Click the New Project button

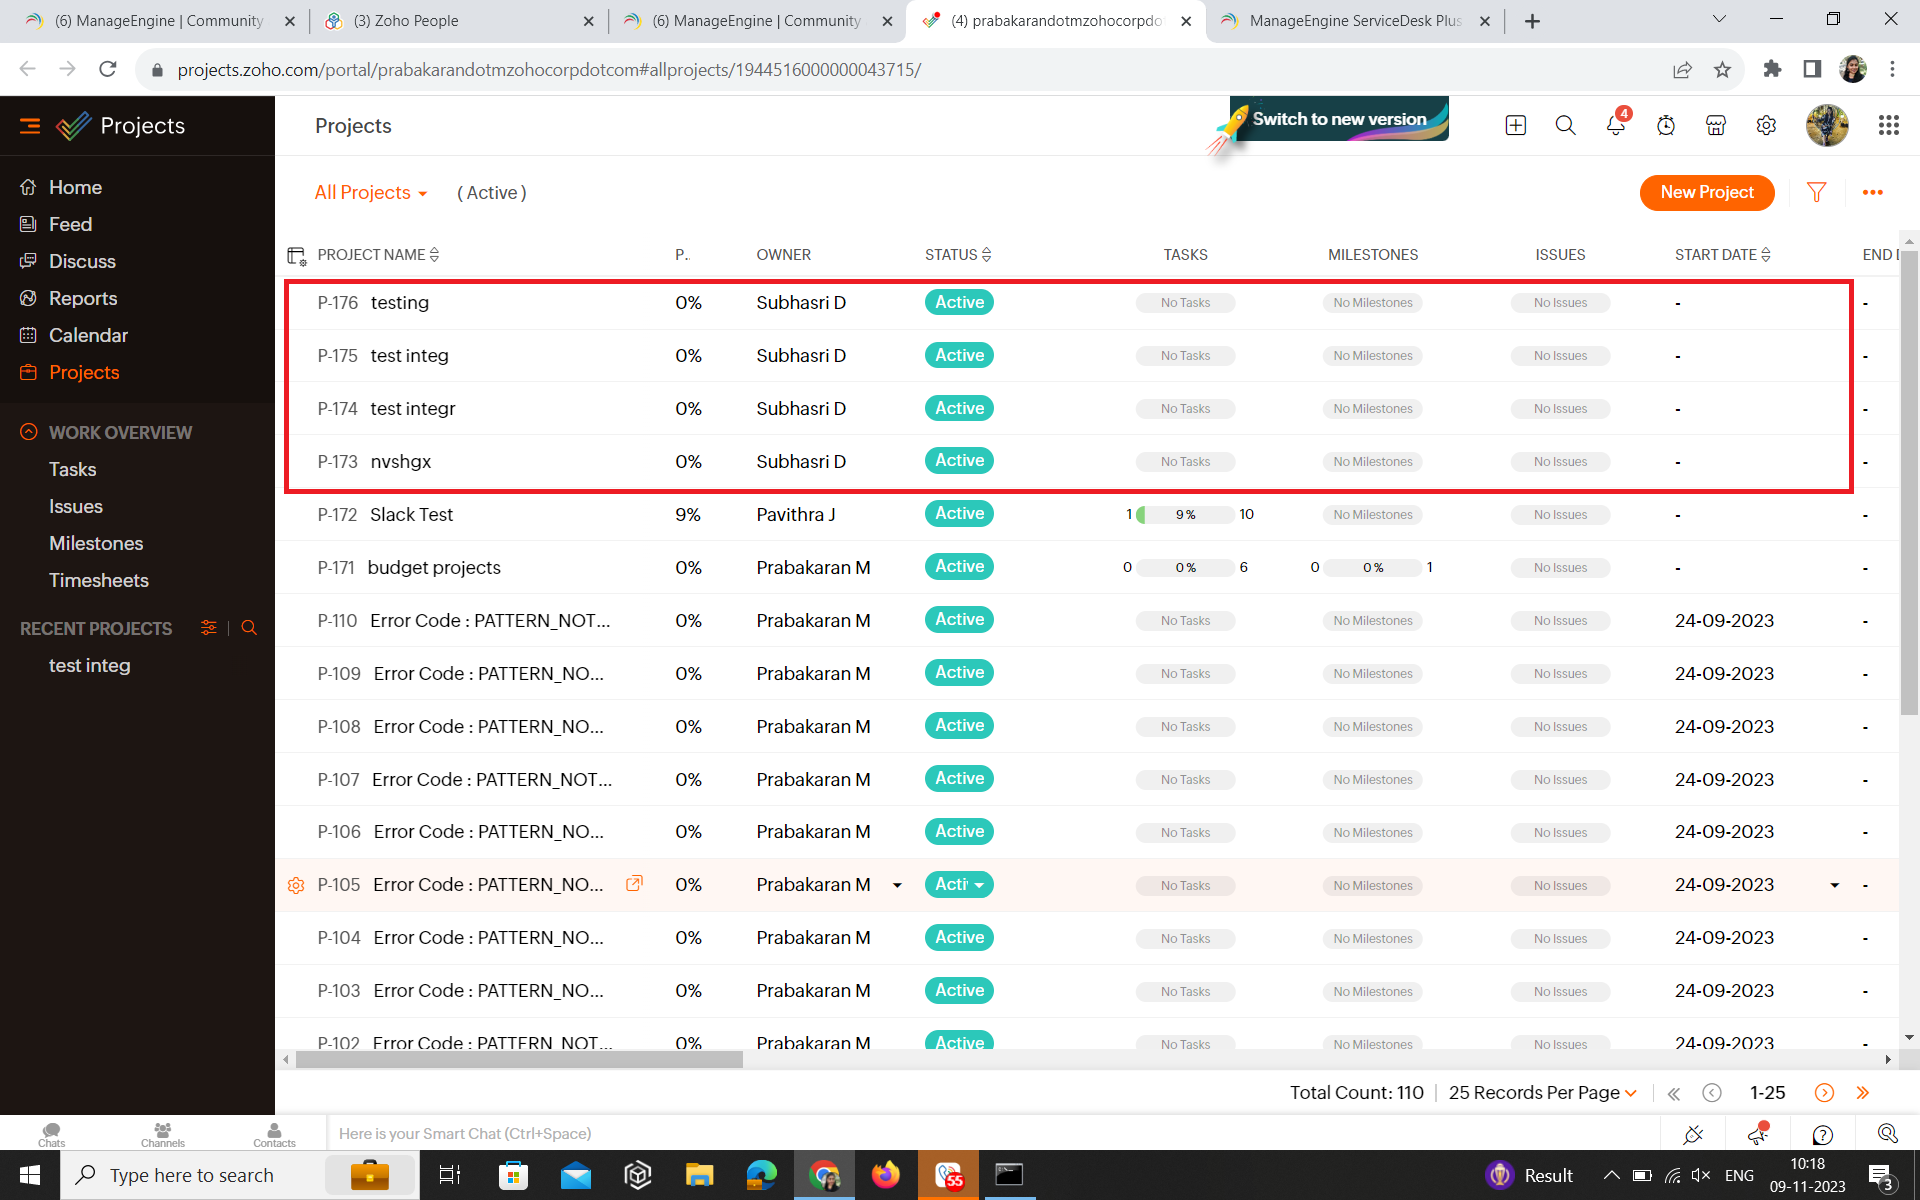tap(1706, 192)
